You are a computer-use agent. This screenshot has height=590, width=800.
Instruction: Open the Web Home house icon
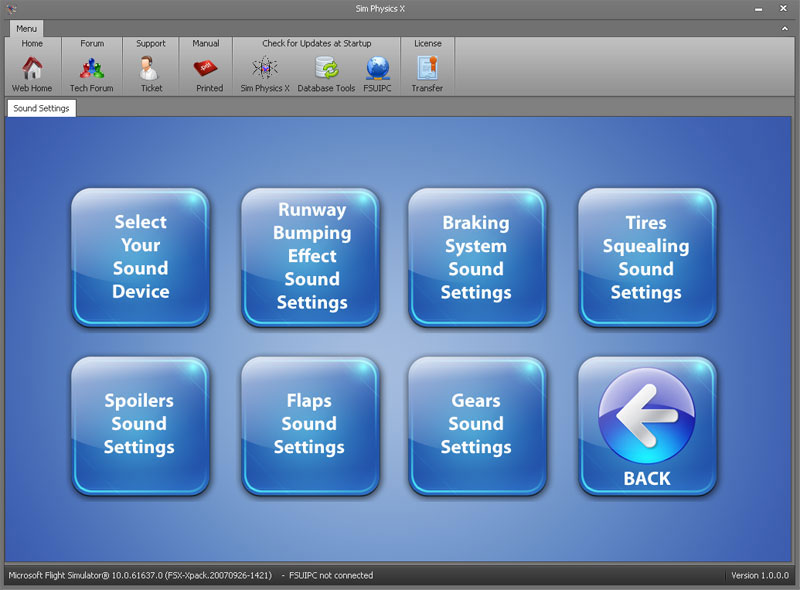coord(32,68)
